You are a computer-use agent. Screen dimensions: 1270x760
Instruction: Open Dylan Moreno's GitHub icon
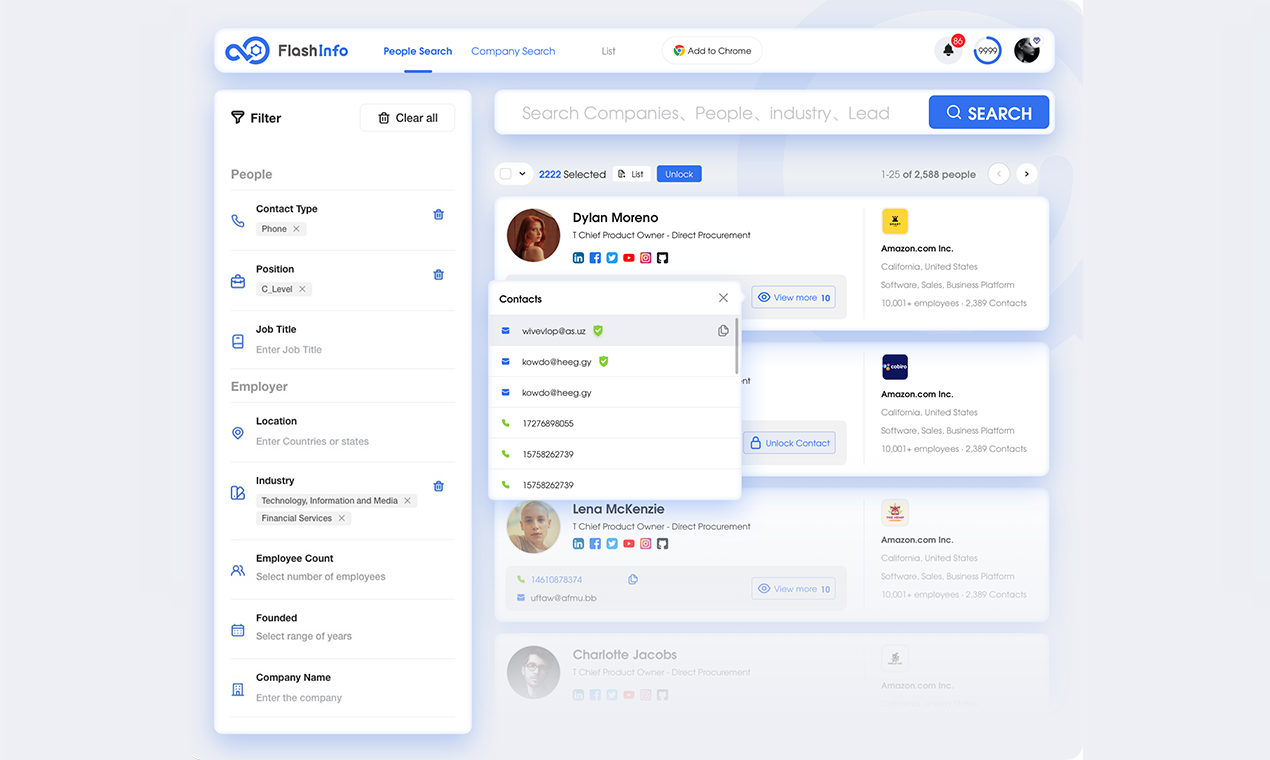[x=662, y=258]
